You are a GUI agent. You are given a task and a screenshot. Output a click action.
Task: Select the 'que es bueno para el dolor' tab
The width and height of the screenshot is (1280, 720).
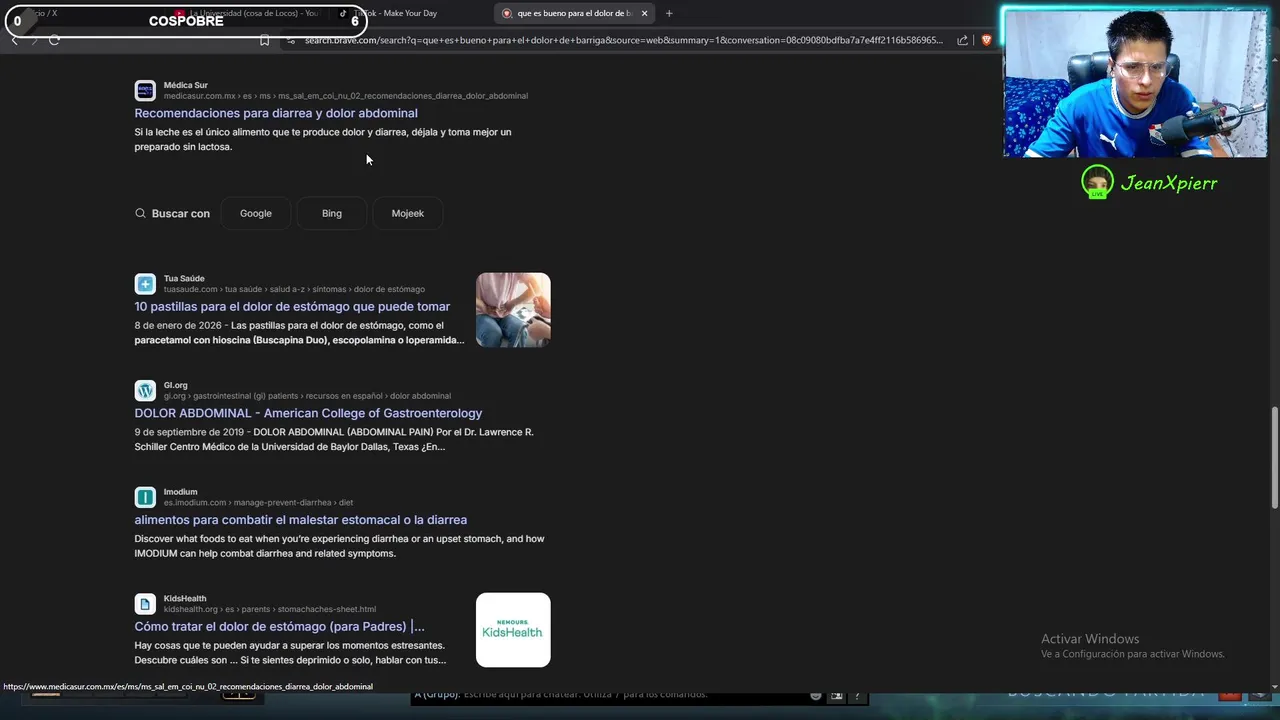coord(573,13)
